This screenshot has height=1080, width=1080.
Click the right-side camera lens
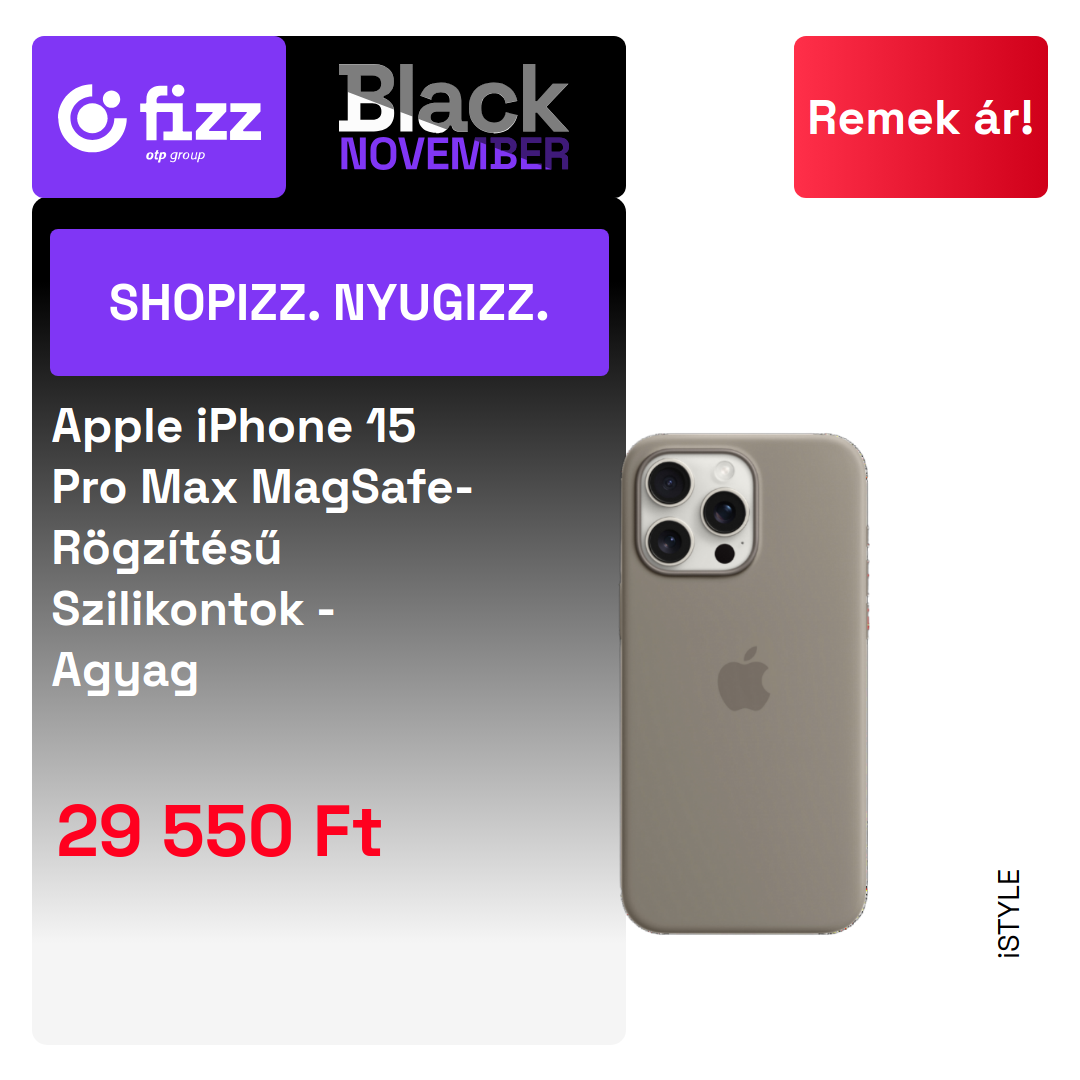725,512
